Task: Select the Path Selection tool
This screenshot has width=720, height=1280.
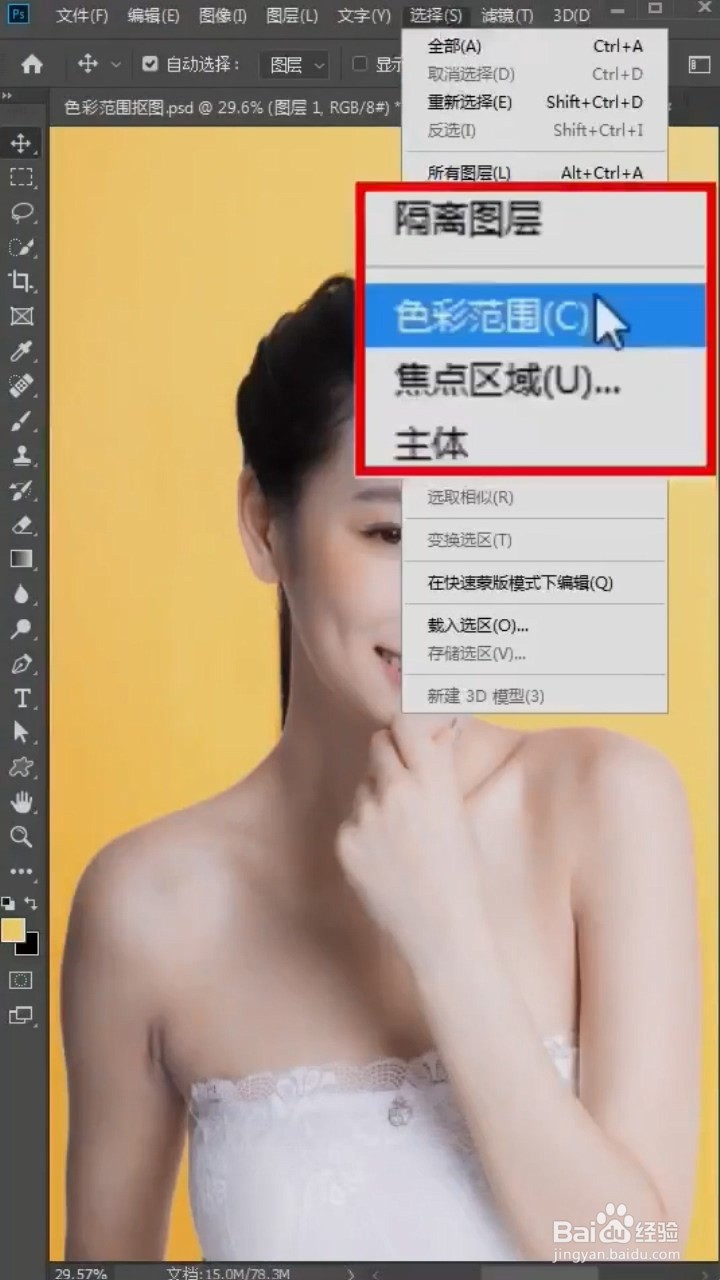Action: [21, 732]
